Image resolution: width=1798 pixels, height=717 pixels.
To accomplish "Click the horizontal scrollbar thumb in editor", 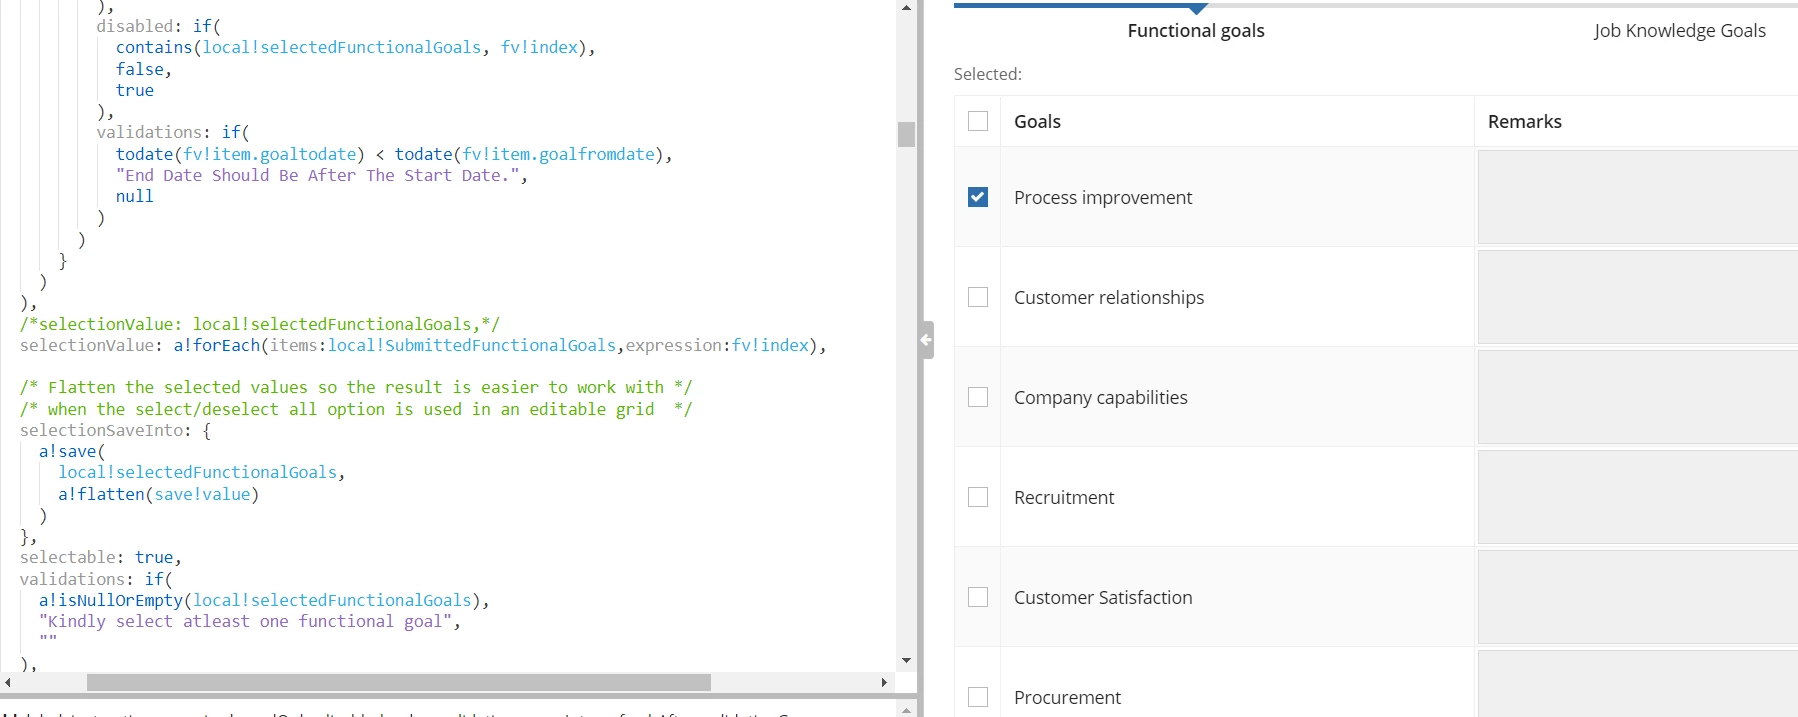I will [x=399, y=682].
